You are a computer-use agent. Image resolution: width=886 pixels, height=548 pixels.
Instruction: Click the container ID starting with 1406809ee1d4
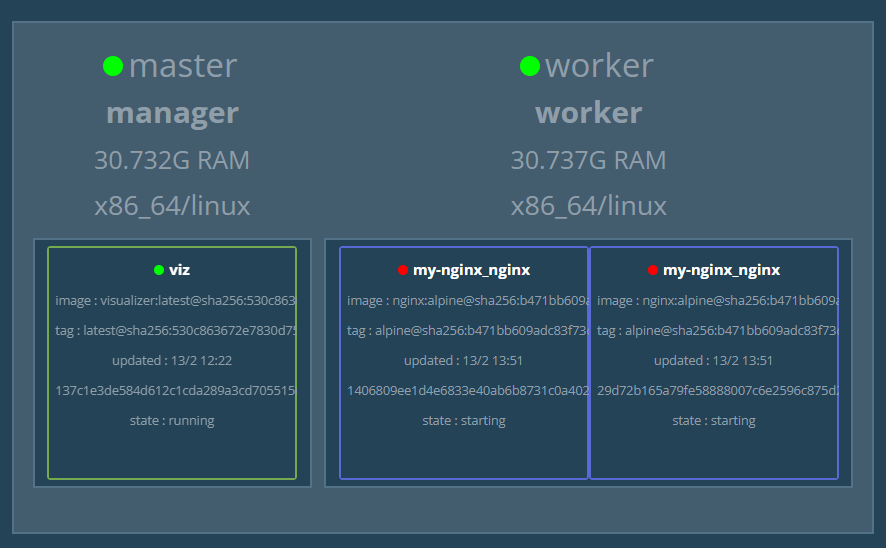466,391
